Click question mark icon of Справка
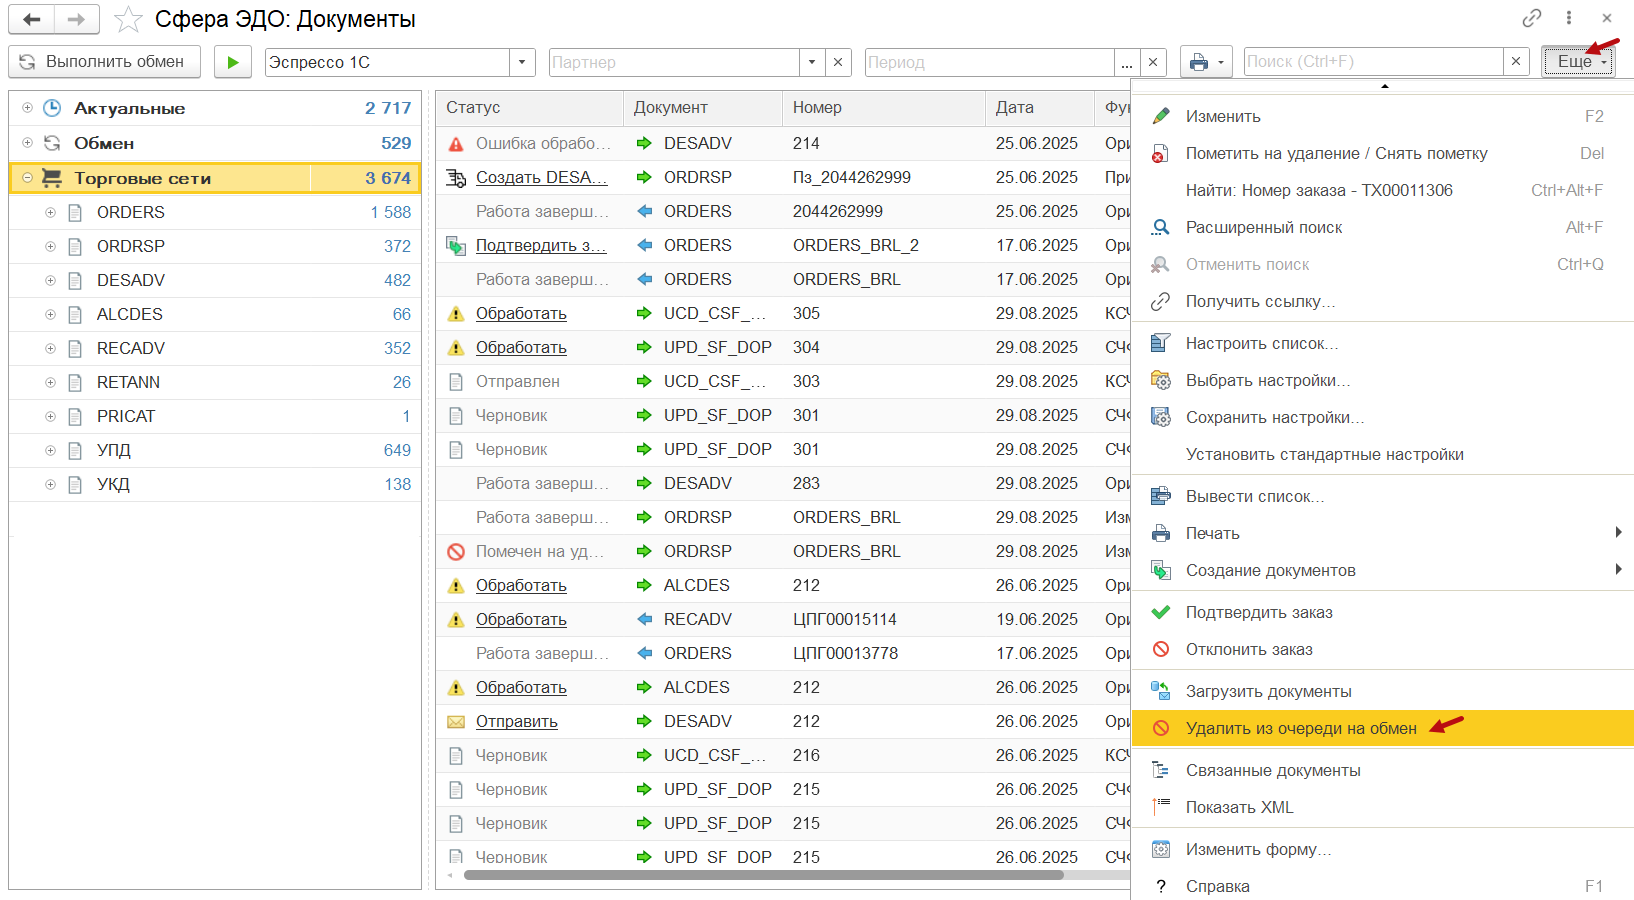This screenshot has width=1634, height=900. (1160, 886)
